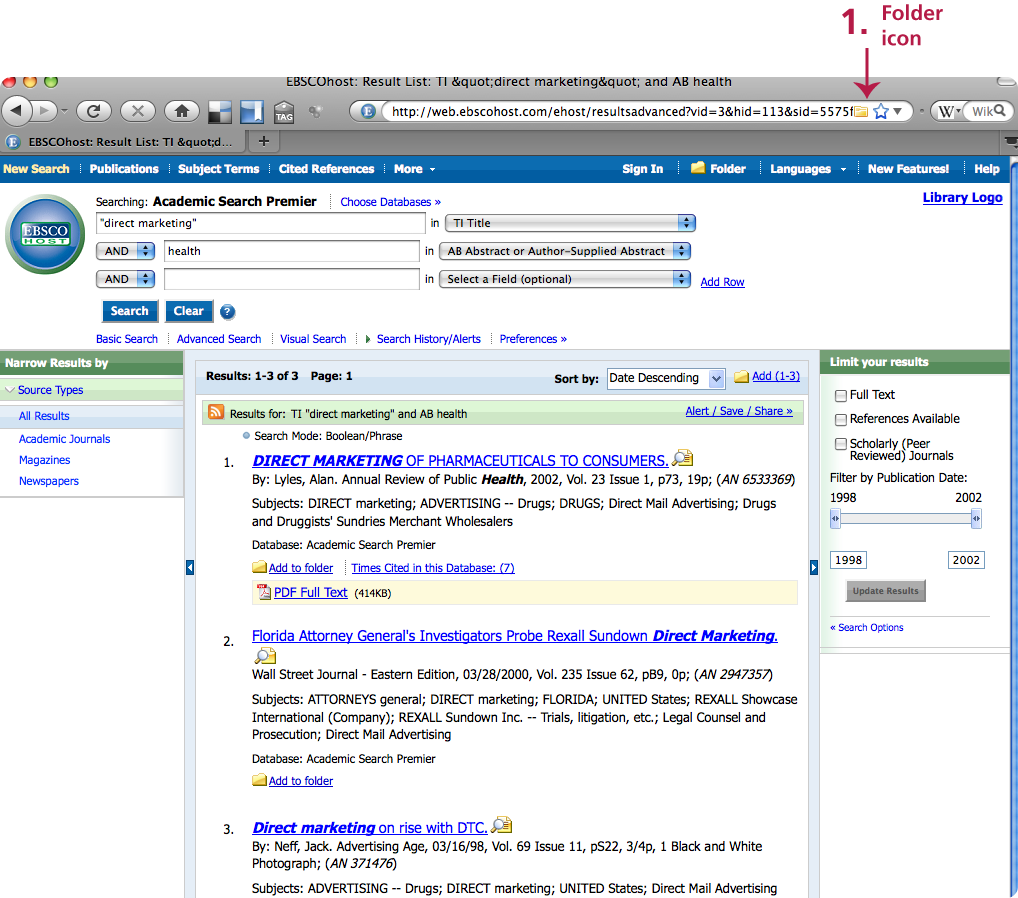The width and height of the screenshot is (1018, 898).
Task: Move the right publication date slider handle
Action: click(976, 518)
